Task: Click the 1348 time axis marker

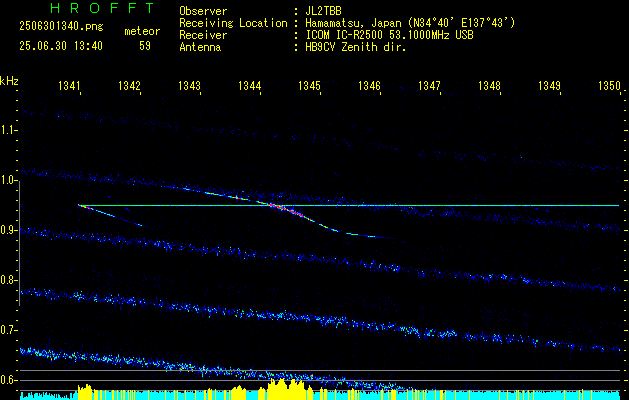Action: pos(489,85)
